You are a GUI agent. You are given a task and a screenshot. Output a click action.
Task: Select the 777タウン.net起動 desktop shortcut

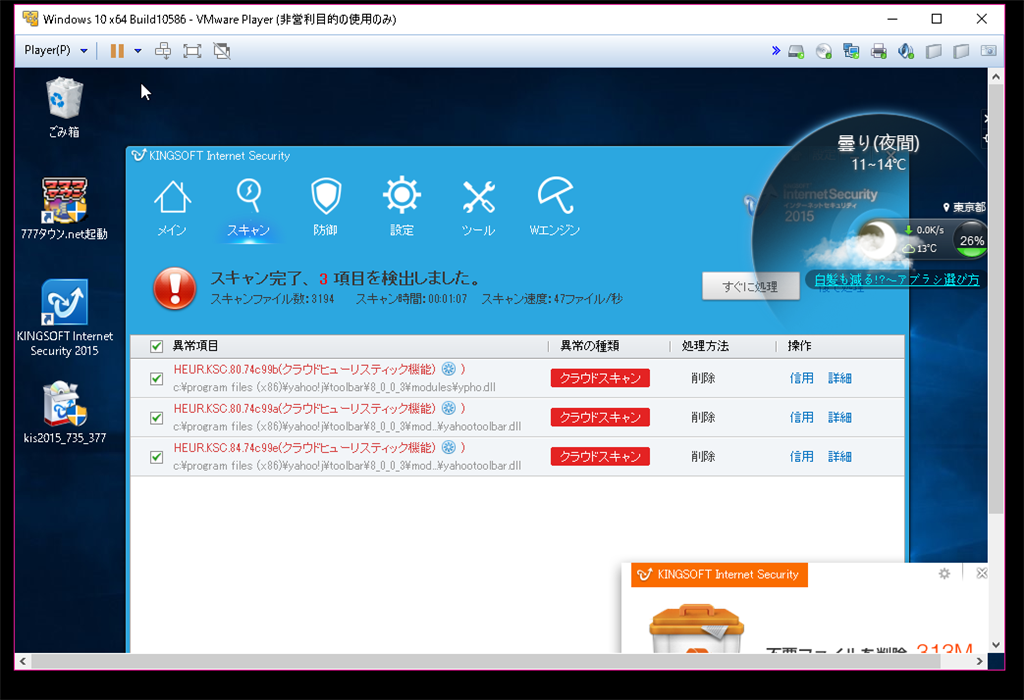click(64, 209)
